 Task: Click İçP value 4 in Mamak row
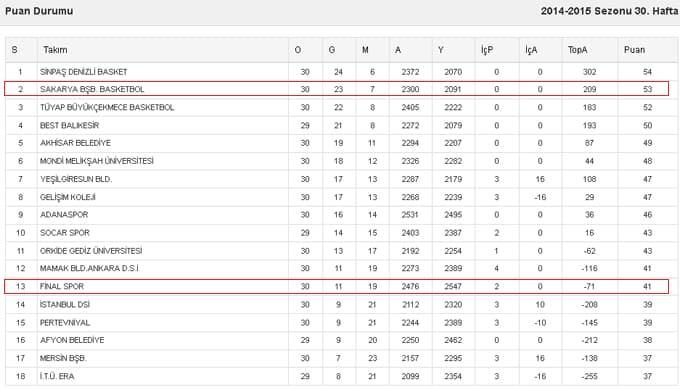497,268
